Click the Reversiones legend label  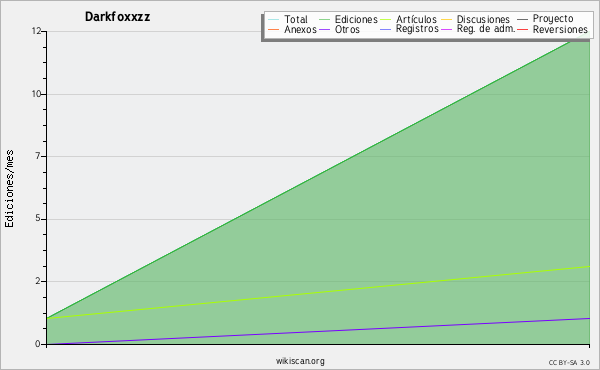click(560, 29)
